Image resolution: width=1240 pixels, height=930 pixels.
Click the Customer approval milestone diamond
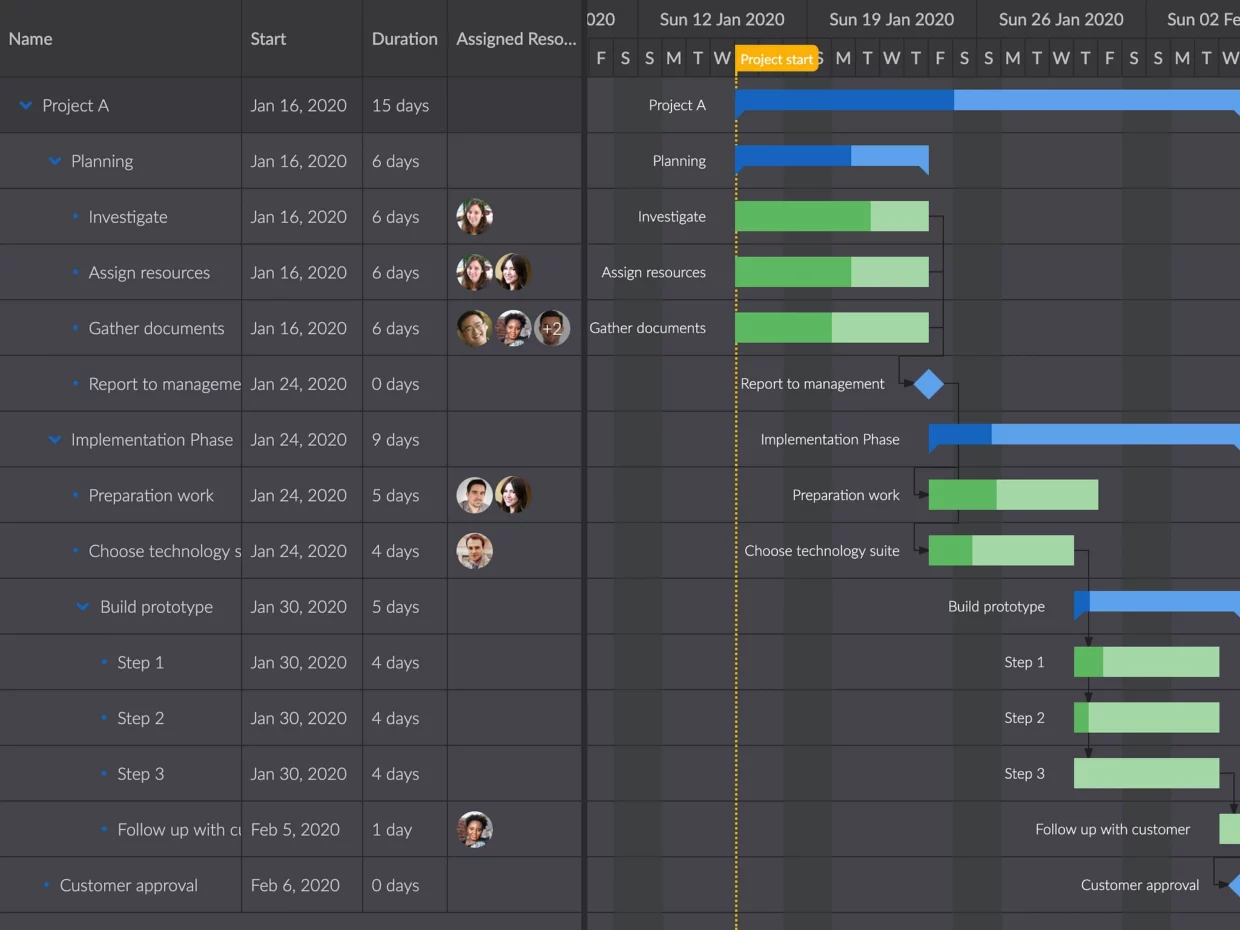tap(1234, 885)
